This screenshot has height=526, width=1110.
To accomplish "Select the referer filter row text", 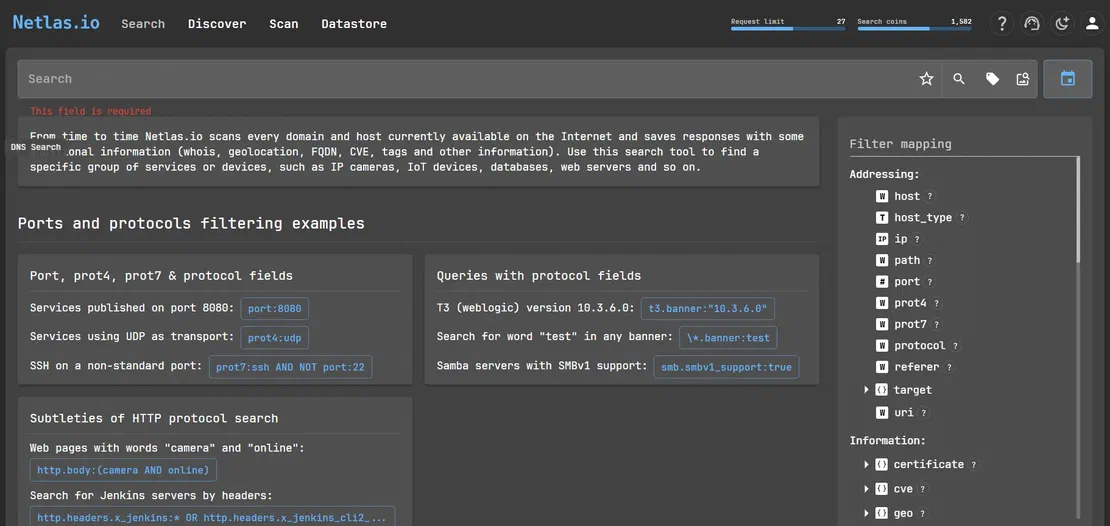I will [x=916, y=367].
